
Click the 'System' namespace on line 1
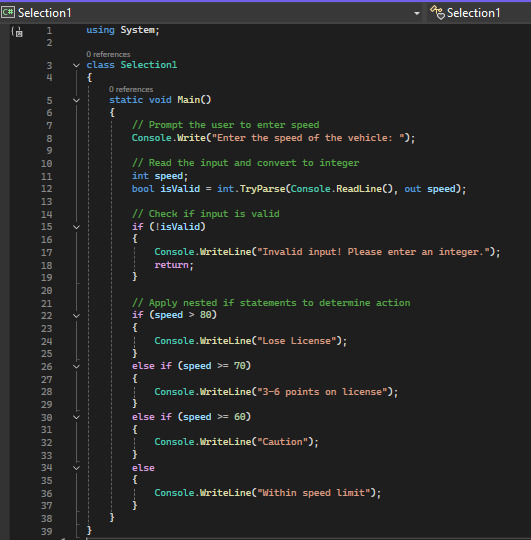pos(137,30)
